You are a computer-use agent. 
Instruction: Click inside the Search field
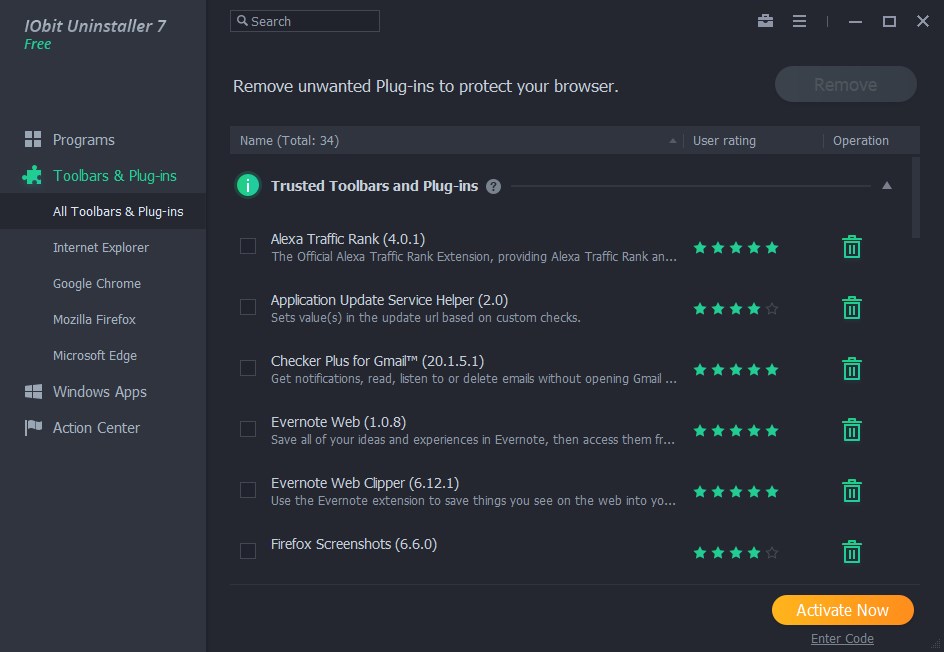pyautogui.click(x=305, y=21)
